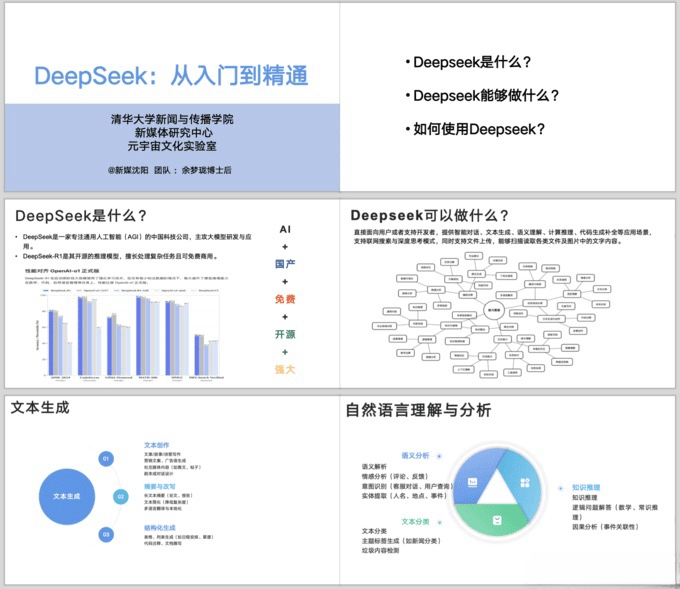
Task: Click the blue segment icon in the donut chart
Action: tap(472, 482)
